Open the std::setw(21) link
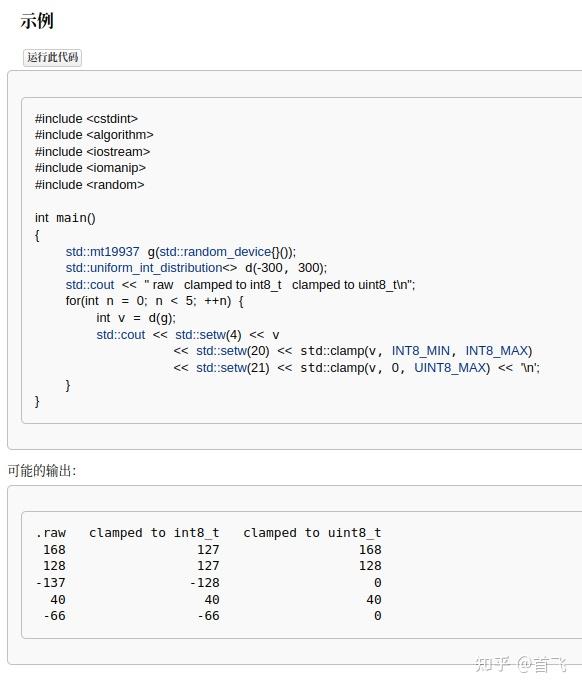Image resolution: width=582 pixels, height=689 pixels. pyautogui.click(x=233, y=368)
